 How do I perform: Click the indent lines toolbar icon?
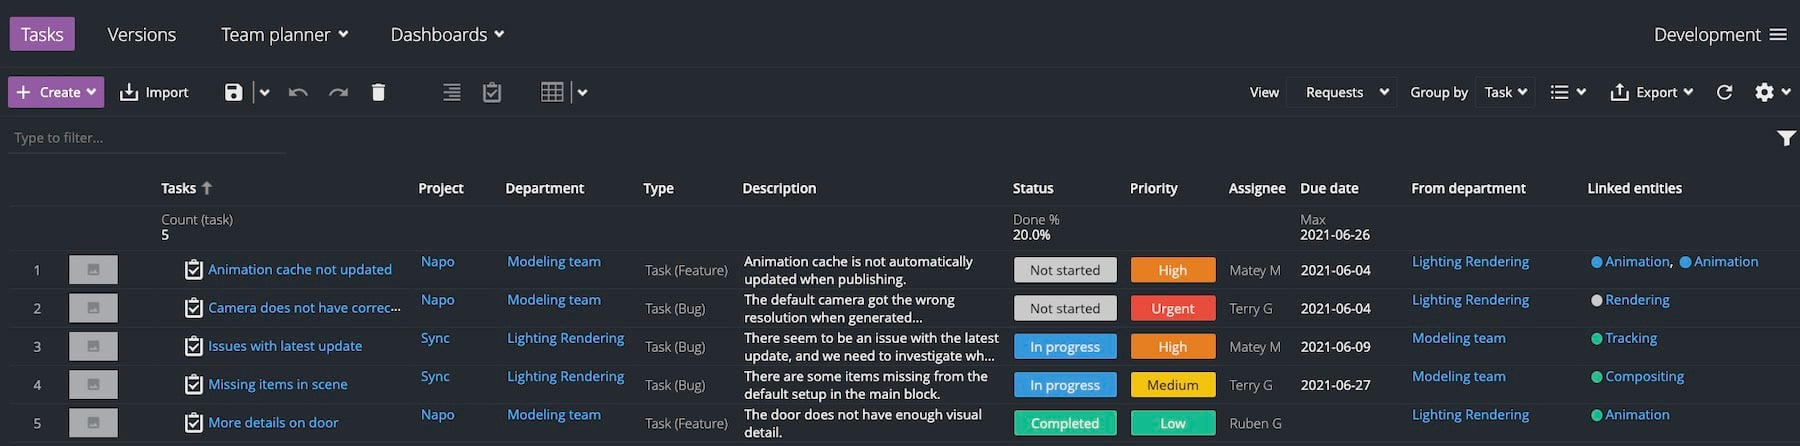[452, 92]
